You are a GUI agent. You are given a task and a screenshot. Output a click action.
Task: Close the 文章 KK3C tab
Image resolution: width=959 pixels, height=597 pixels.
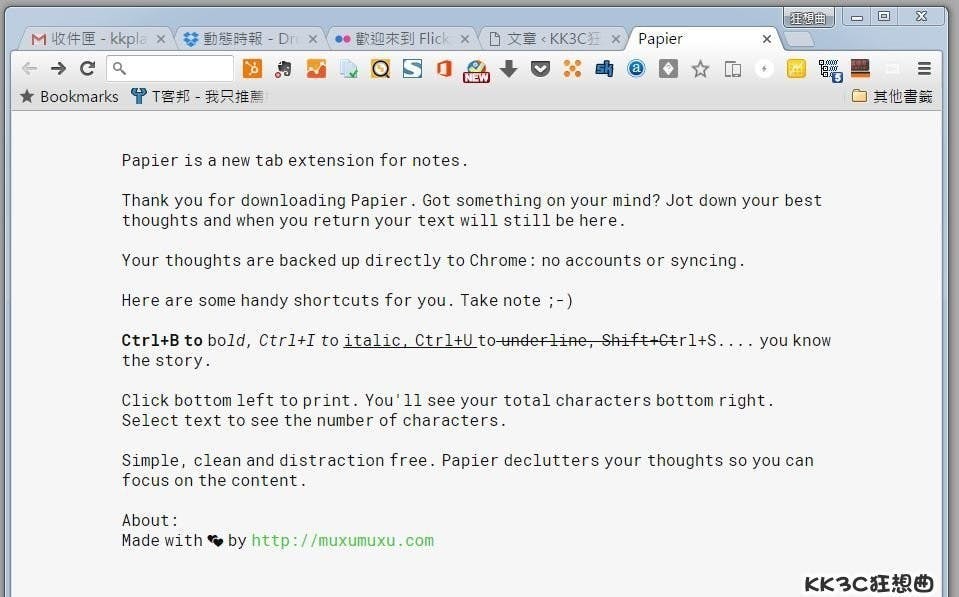(616, 39)
